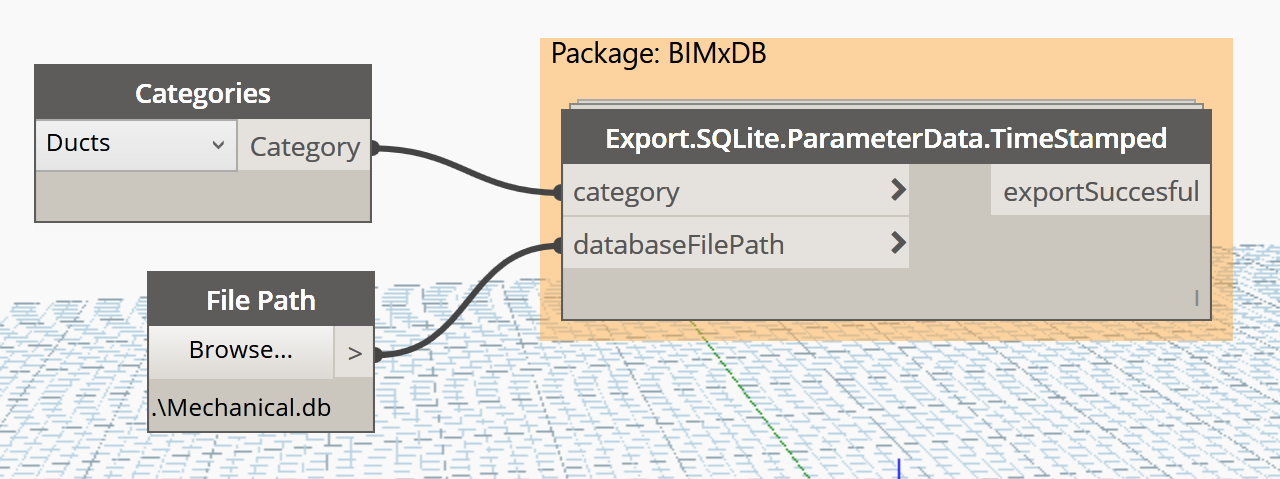Click the File Path output port arrow

[354, 353]
